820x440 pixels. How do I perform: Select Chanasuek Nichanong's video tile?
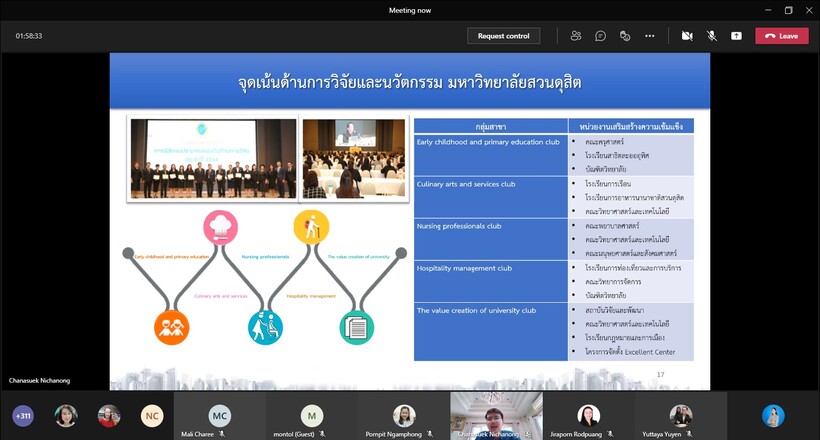point(496,415)
